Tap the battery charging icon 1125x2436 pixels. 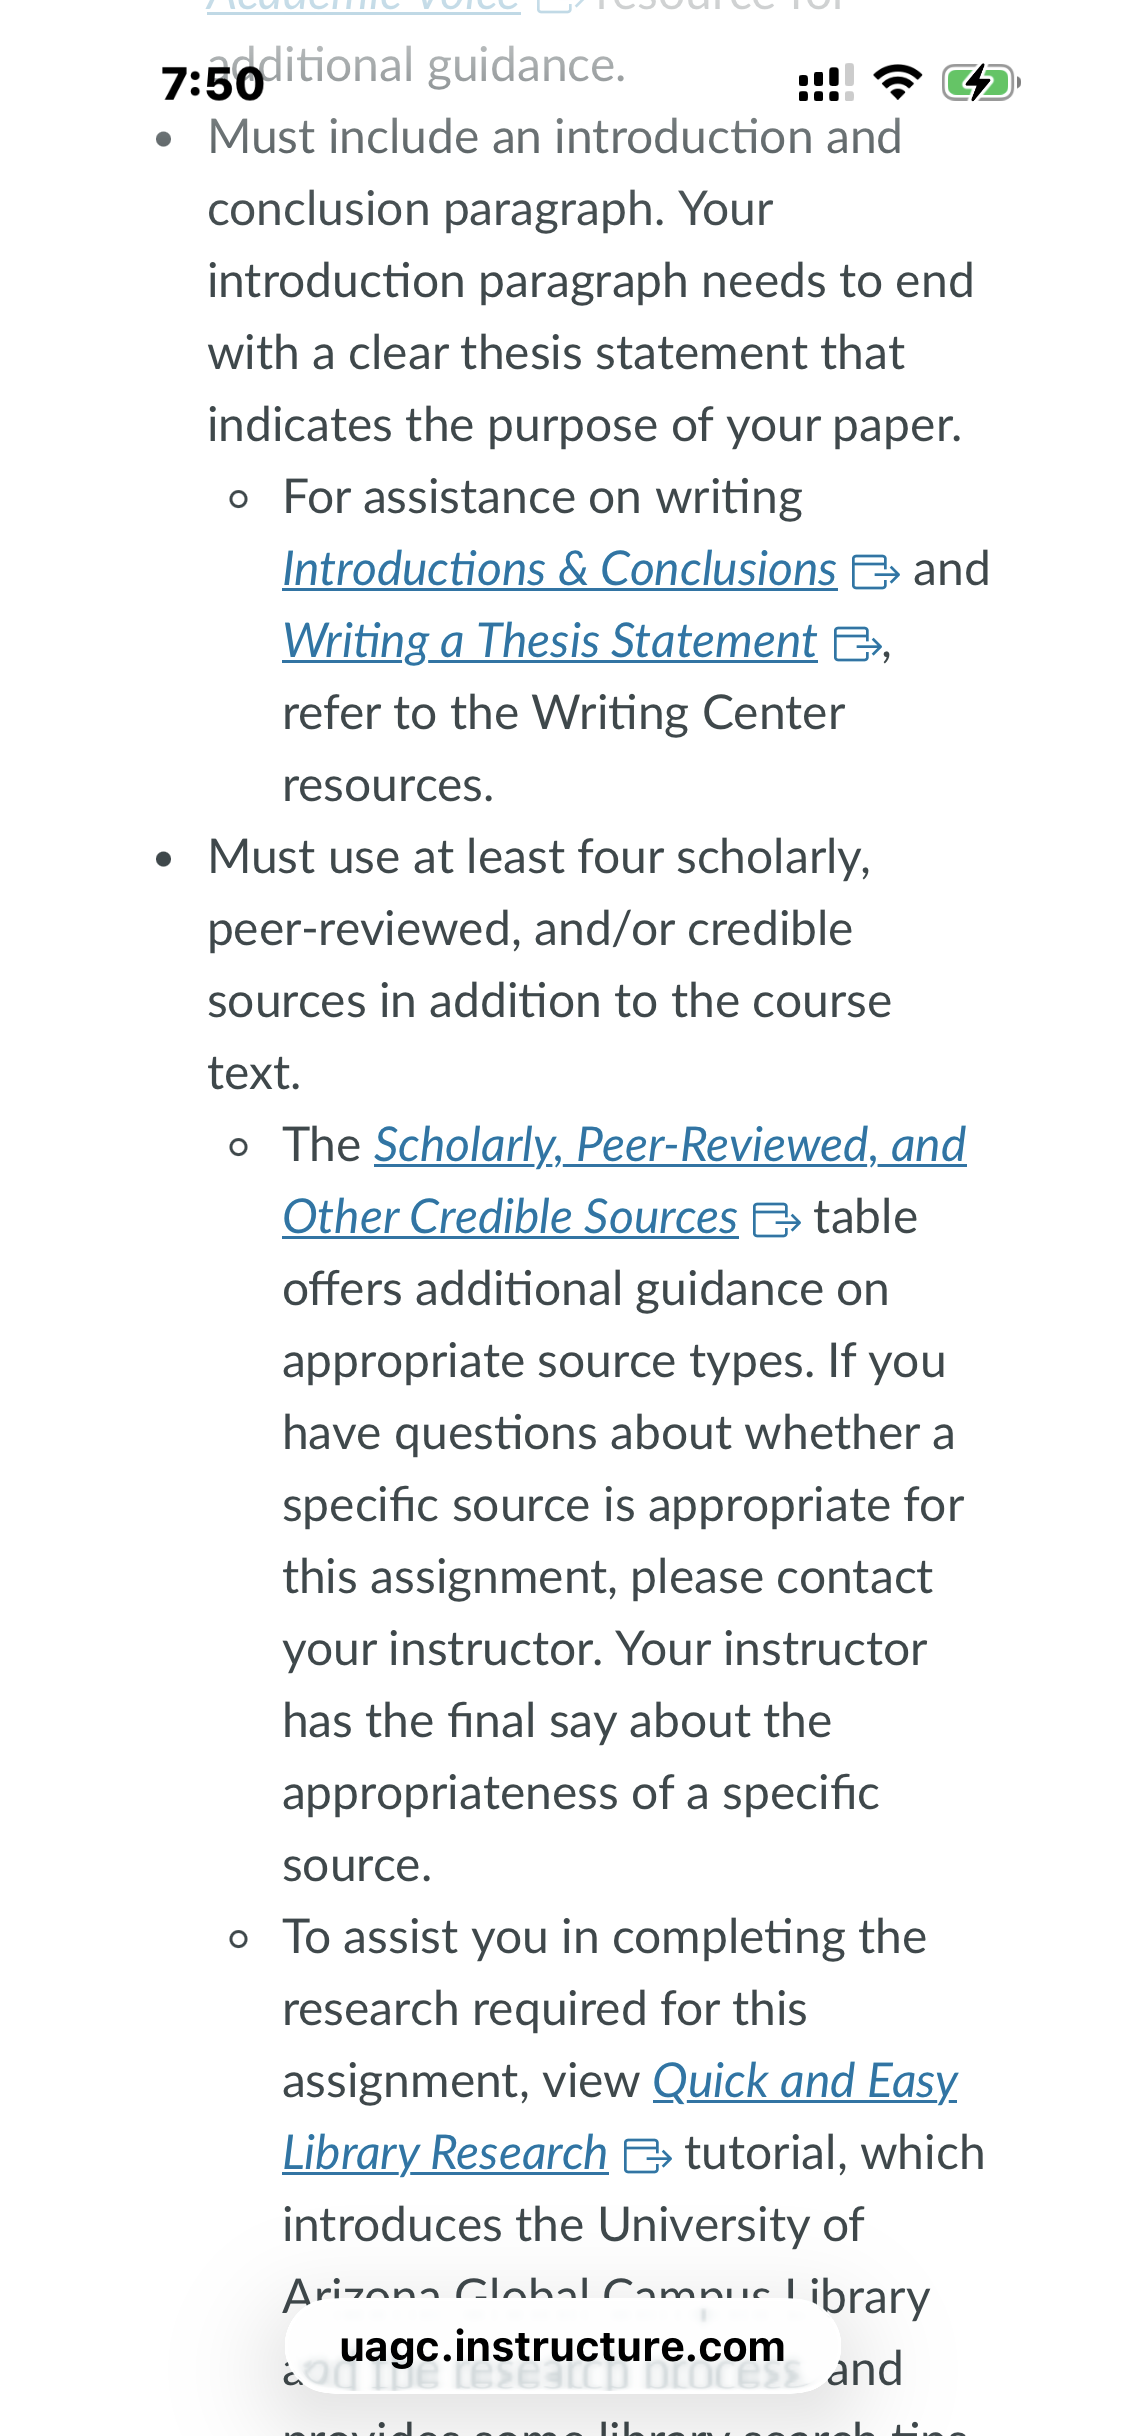click(981, 83)
